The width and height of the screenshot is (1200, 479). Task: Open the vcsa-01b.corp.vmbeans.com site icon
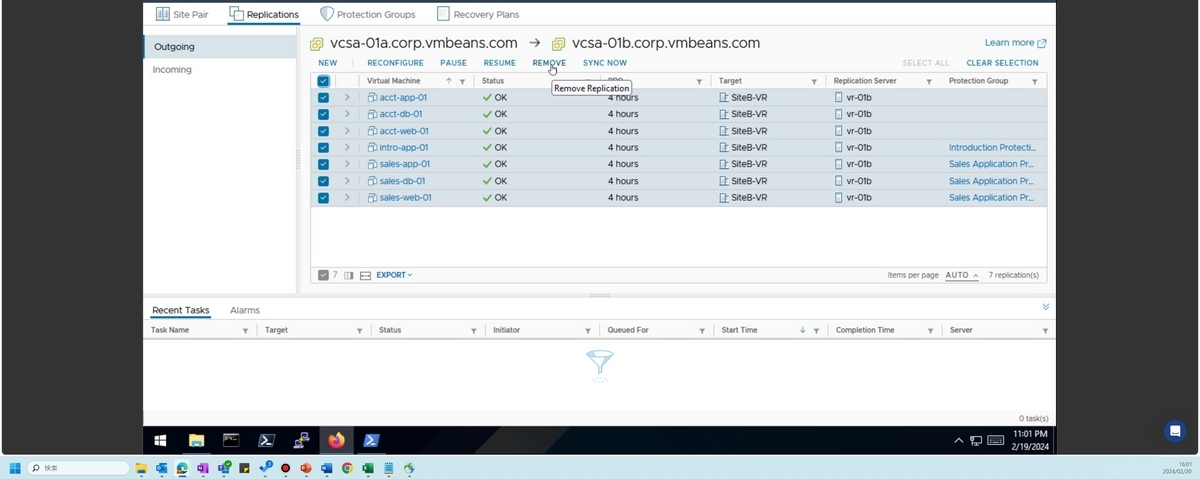click(559, 44)
